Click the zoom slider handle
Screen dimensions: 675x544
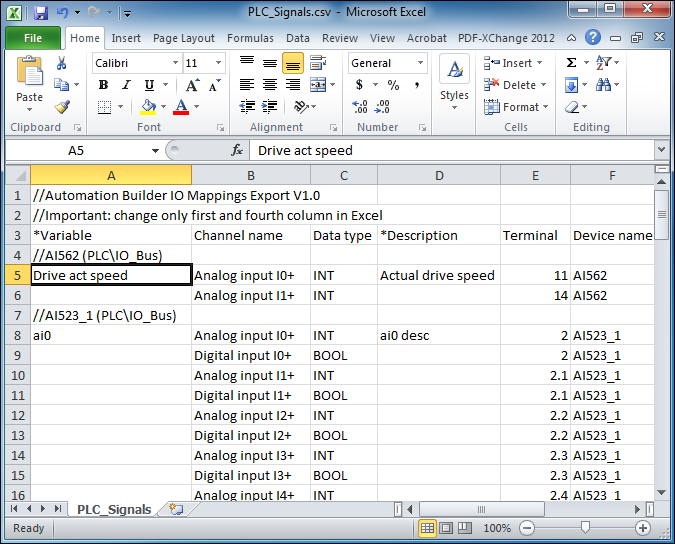585,527
